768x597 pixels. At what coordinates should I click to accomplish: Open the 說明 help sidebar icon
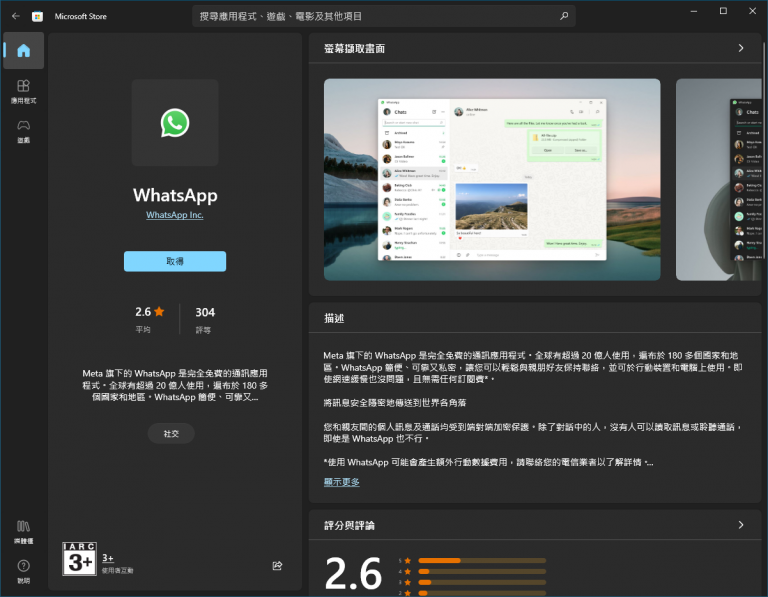point(24,572)
